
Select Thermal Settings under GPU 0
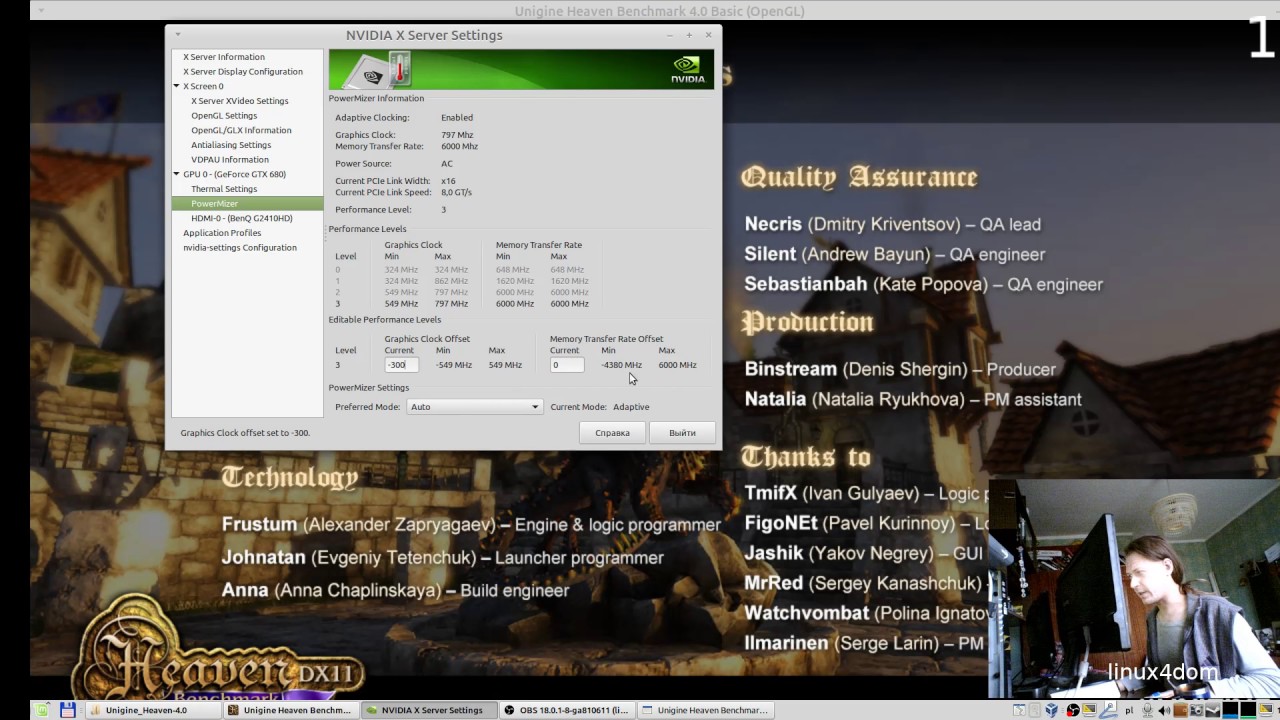pos(224,189)
